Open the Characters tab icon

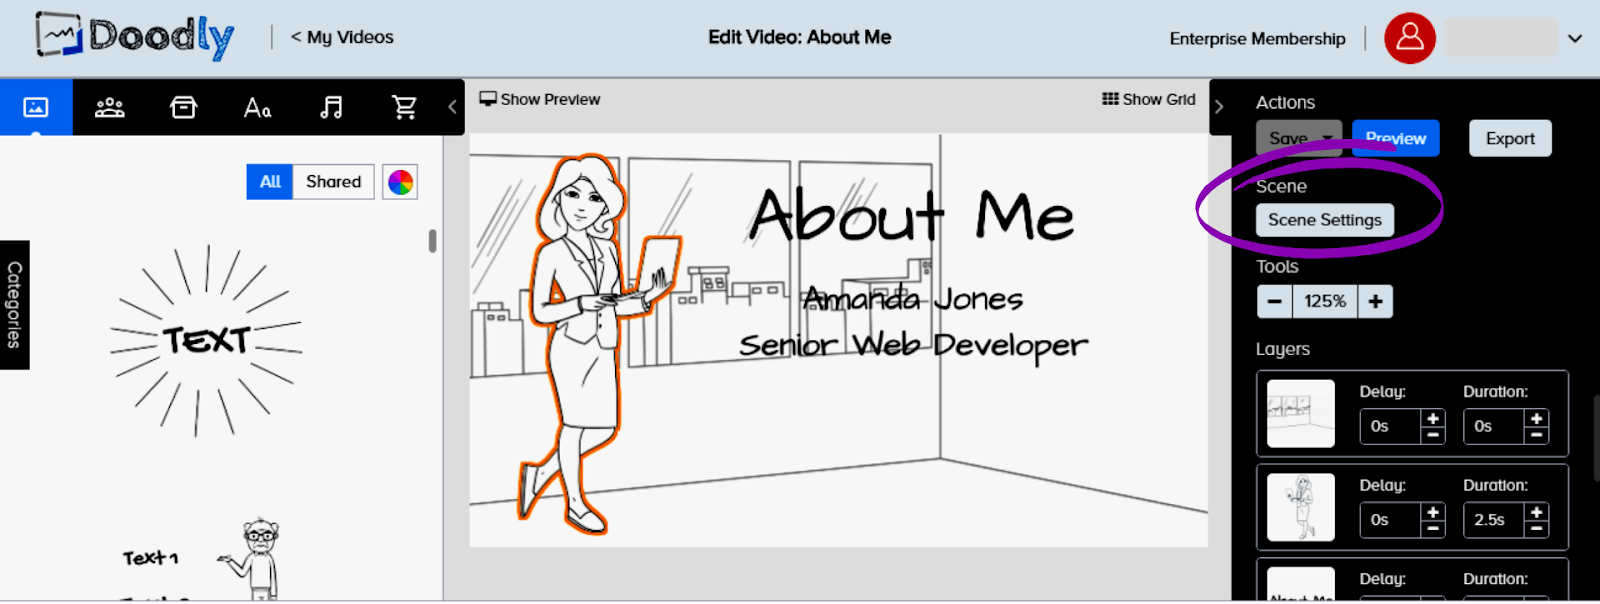[110, 107]
